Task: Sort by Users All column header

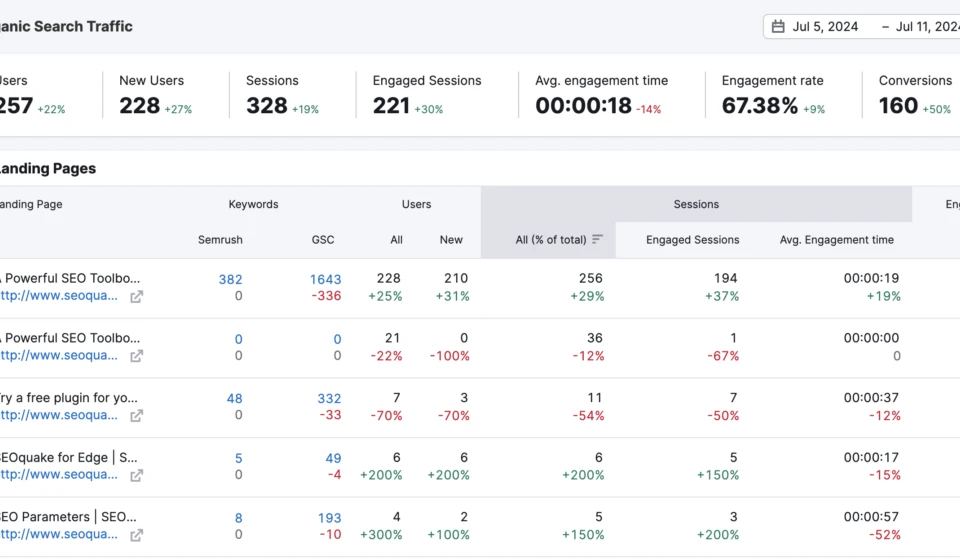Action: pyautogui.click(x=396, y=240)
